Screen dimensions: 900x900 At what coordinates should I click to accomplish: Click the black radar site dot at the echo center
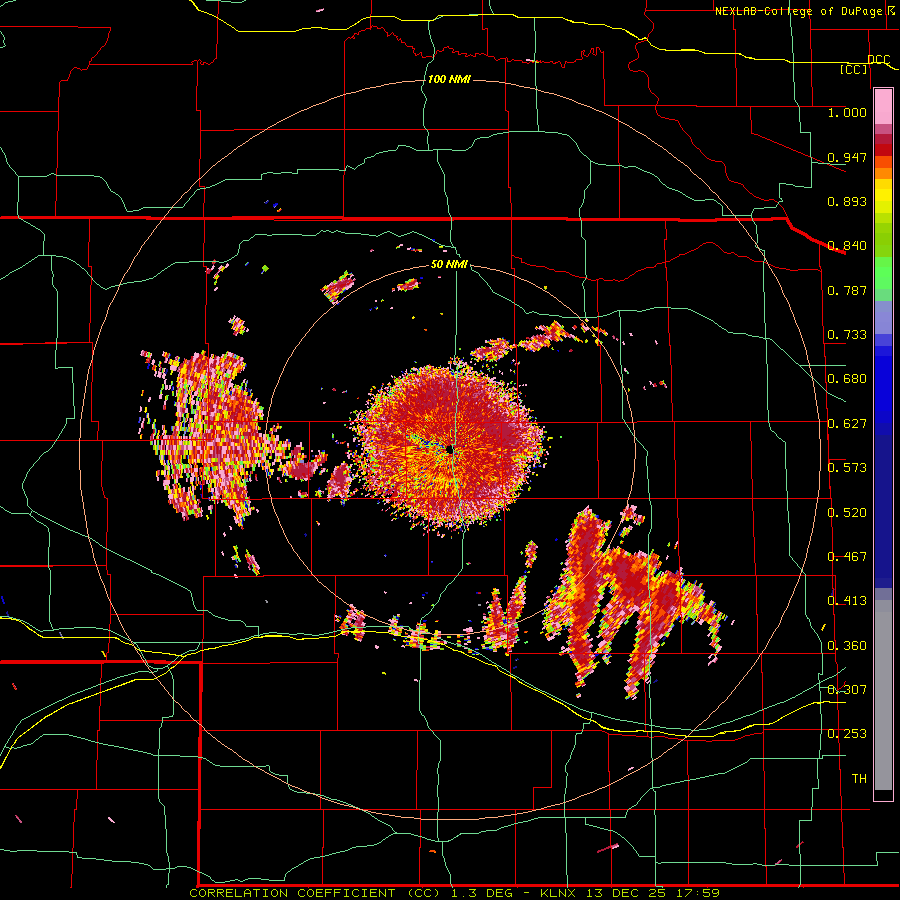[449, 449]
